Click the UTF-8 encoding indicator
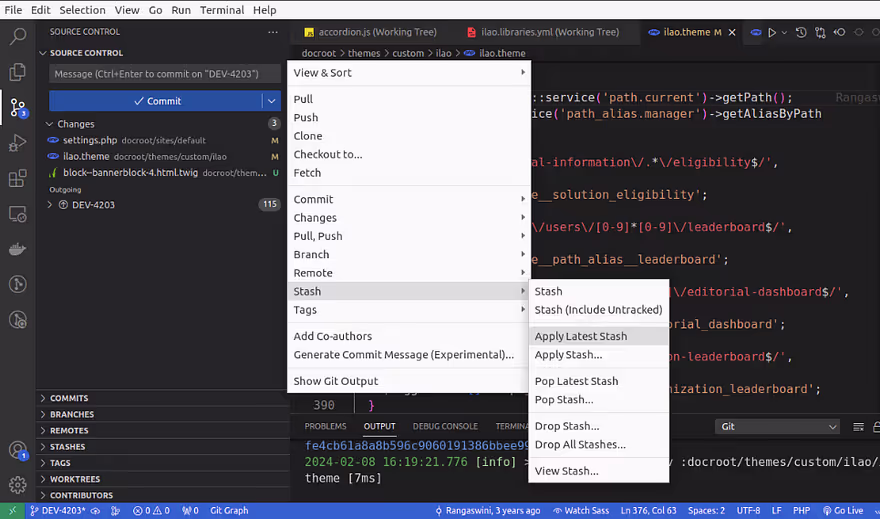 click(x=748, y=511)
